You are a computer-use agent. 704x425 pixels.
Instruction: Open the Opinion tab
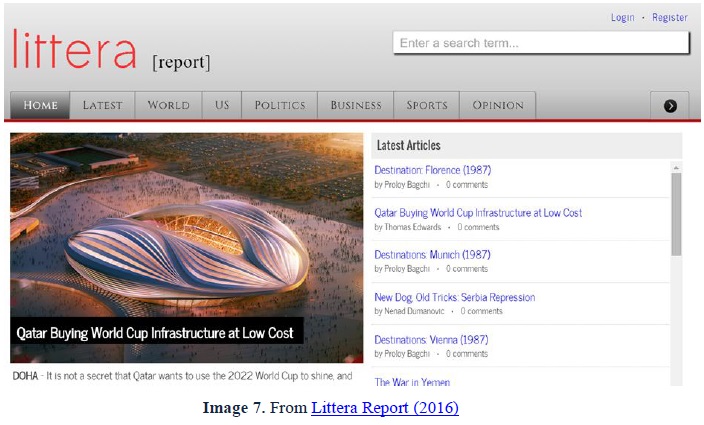coord(497,105)
